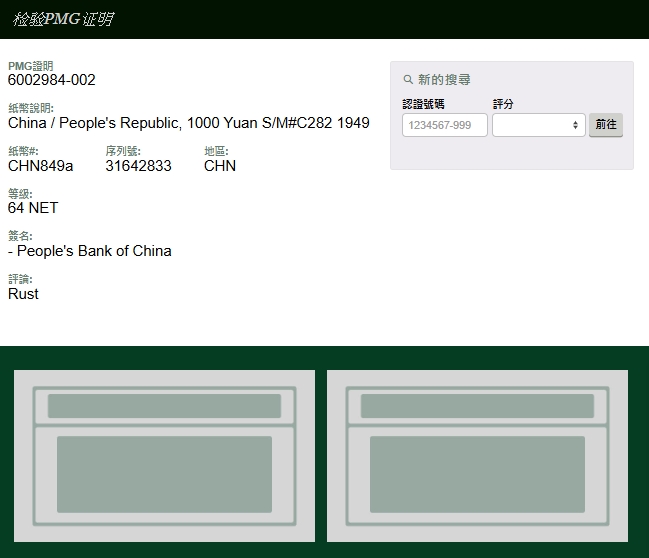649x558 pixels.
Task: Open the 評分 grade dropdown
Action: click(x=538, y=125)
